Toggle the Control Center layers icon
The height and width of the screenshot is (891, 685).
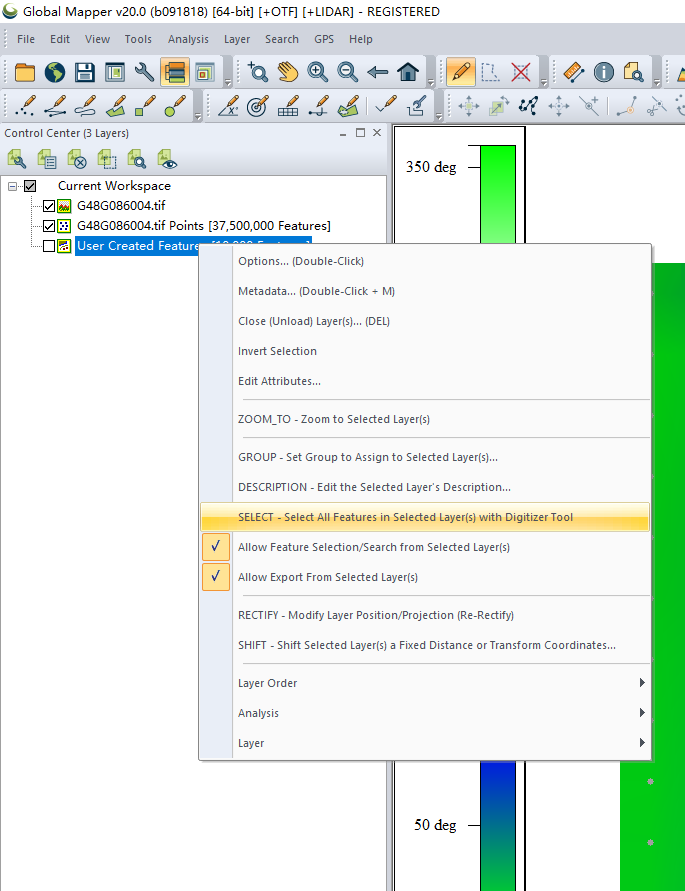point(175,72)
